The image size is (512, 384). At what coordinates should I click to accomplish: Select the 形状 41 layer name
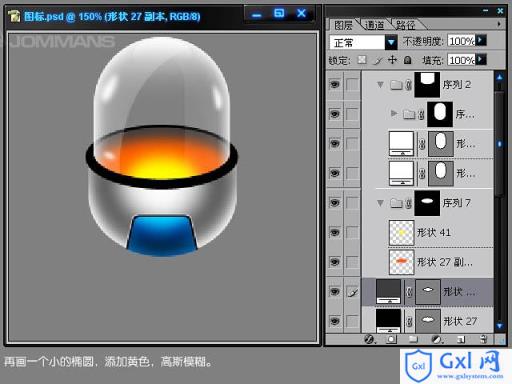pos(434,232)
